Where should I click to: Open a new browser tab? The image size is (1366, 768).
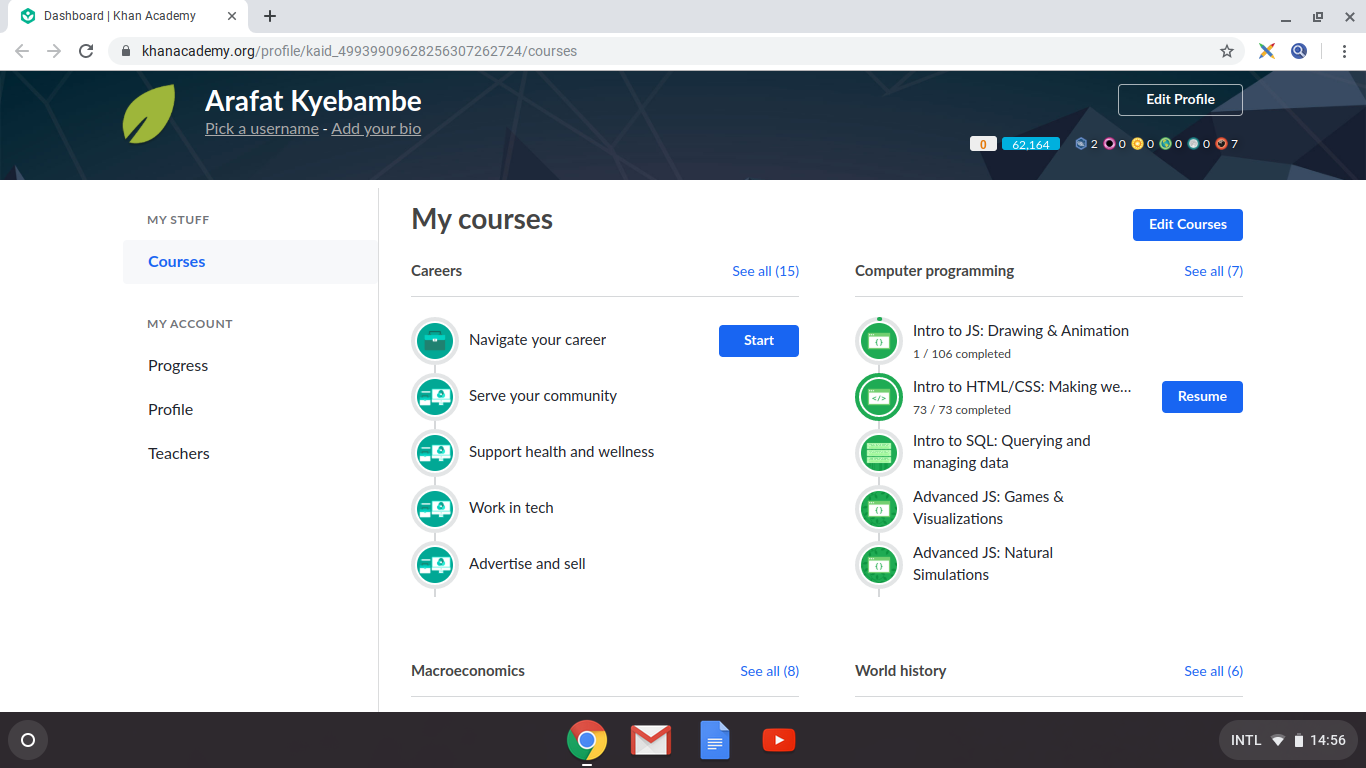point(270,16)
